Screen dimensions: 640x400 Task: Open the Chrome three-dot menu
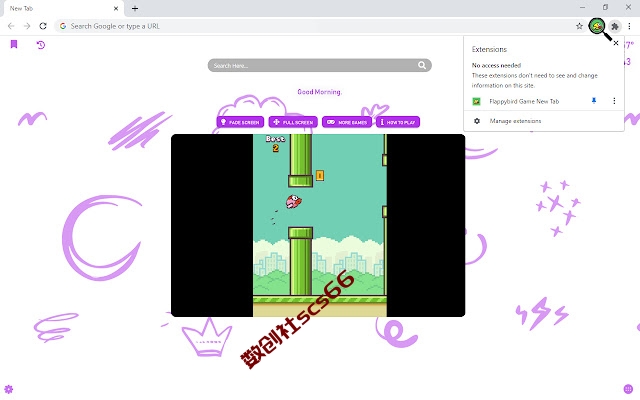629,26
